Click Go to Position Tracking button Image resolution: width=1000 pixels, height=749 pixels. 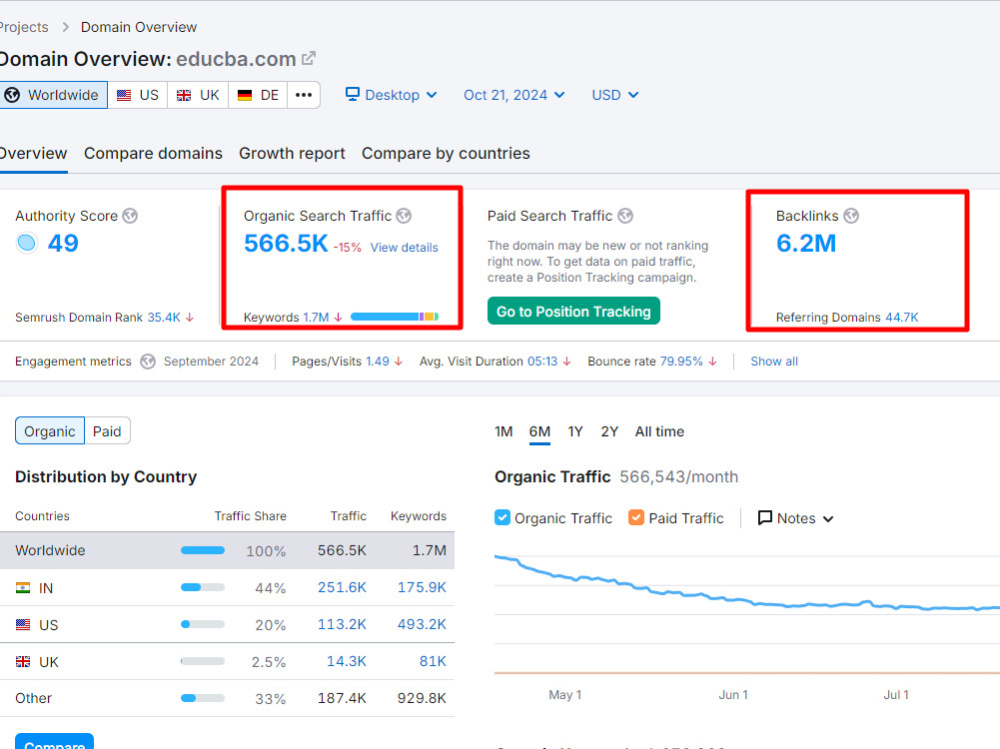(x=573, y=311)
